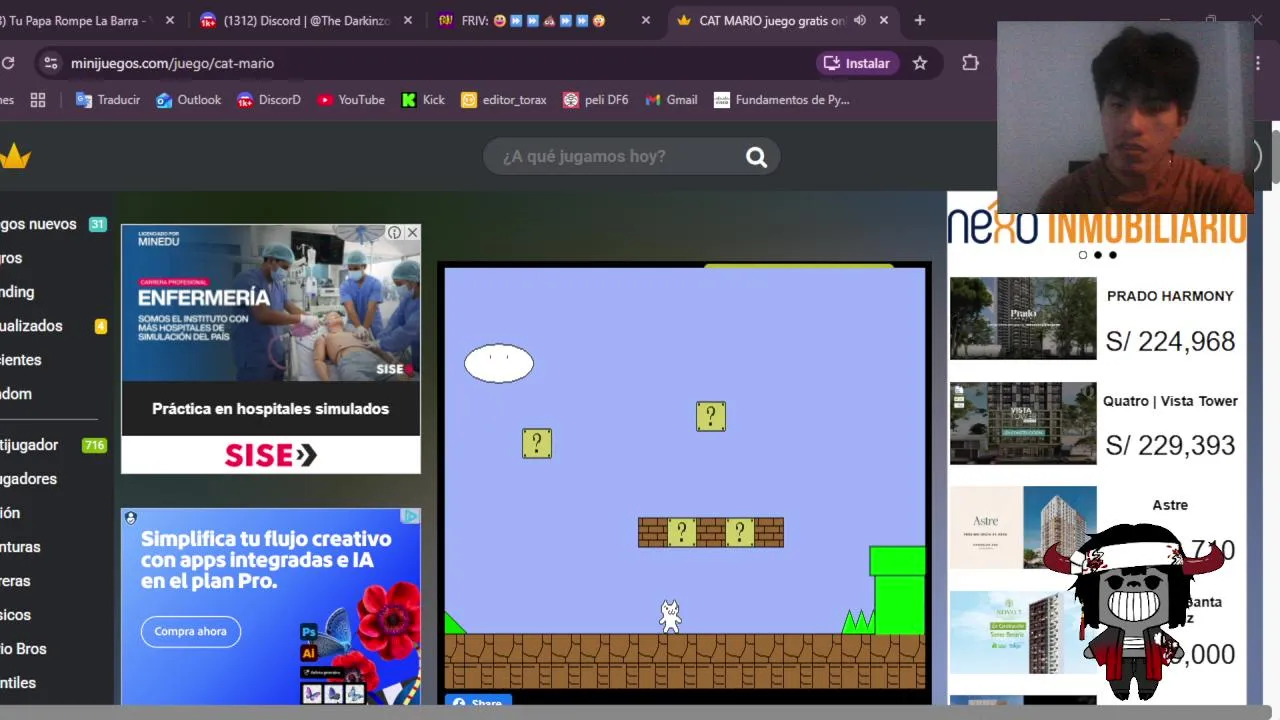Open a new browser tab
This screenshot has width=1280, height=720.
(920, 20)
